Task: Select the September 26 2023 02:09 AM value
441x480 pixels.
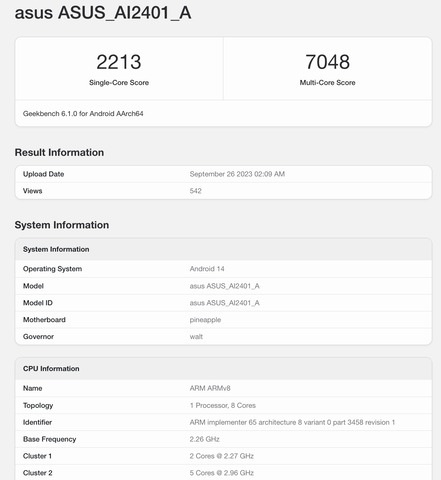Action: click(237, 174)
